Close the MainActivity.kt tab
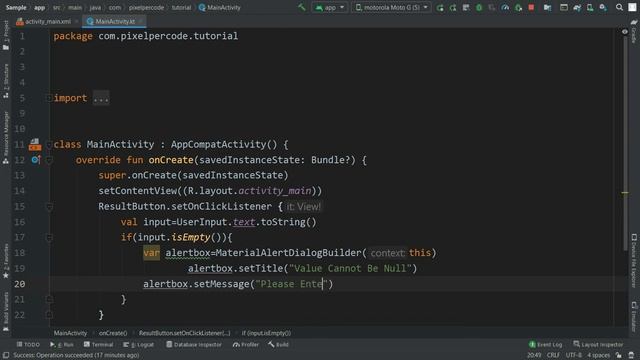The width and height of the screenshot is (640, 360). pyautogui.click(x=140, y=21)
